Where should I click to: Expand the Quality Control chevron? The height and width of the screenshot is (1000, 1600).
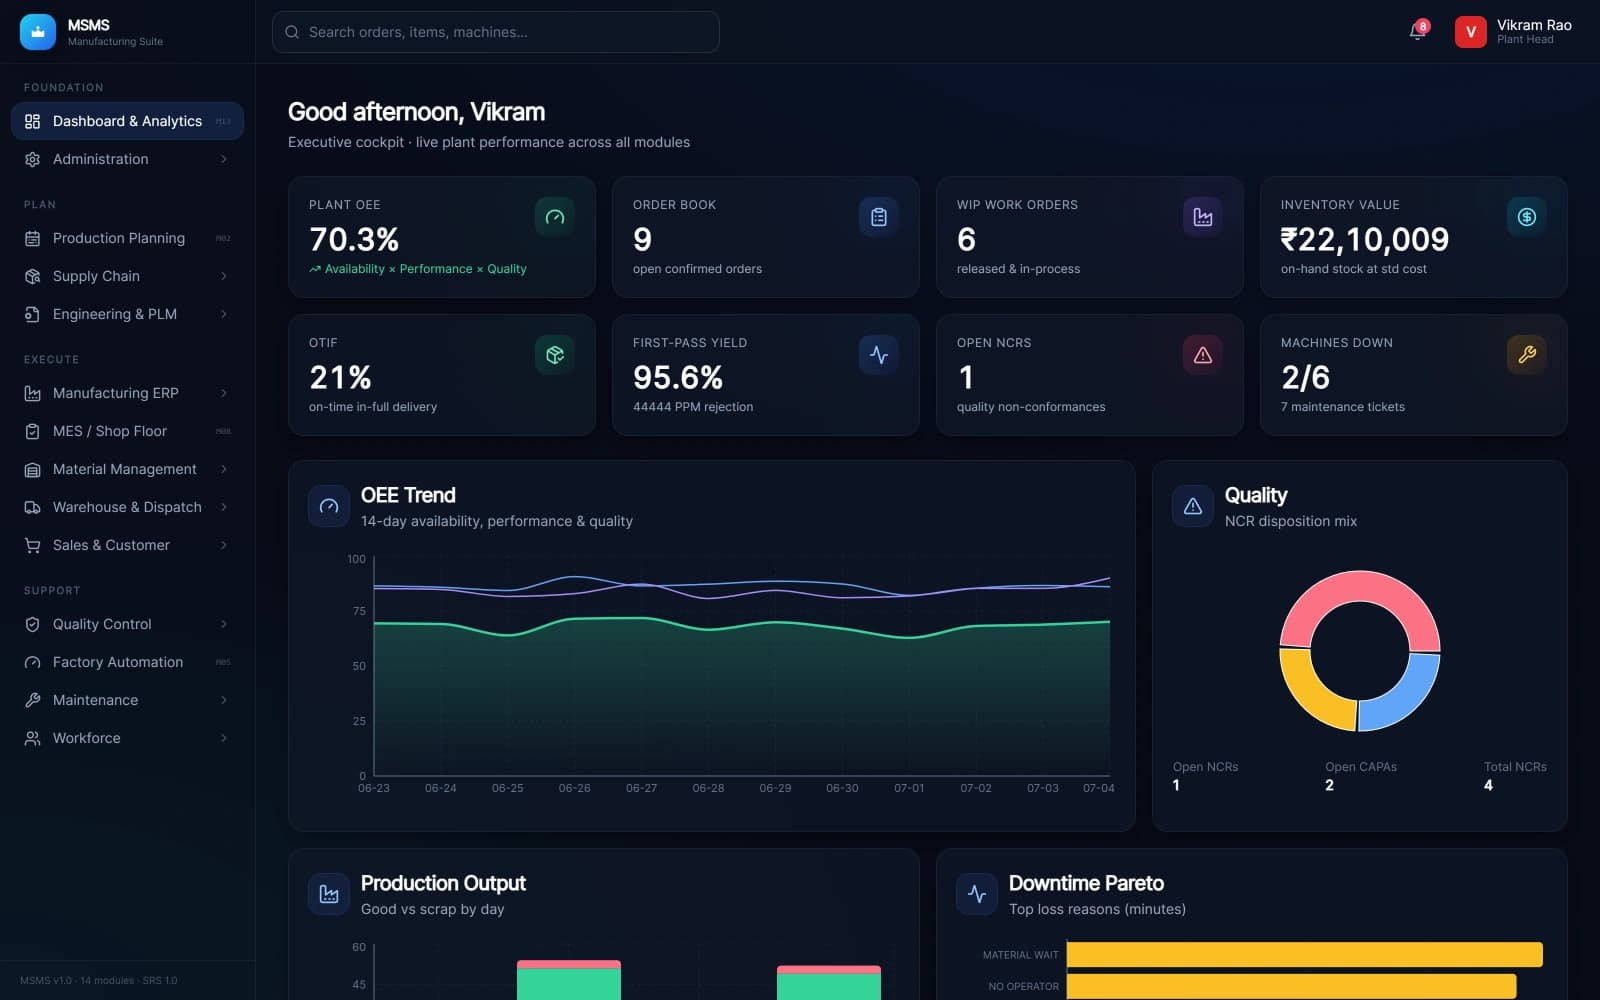pos(223,624)
